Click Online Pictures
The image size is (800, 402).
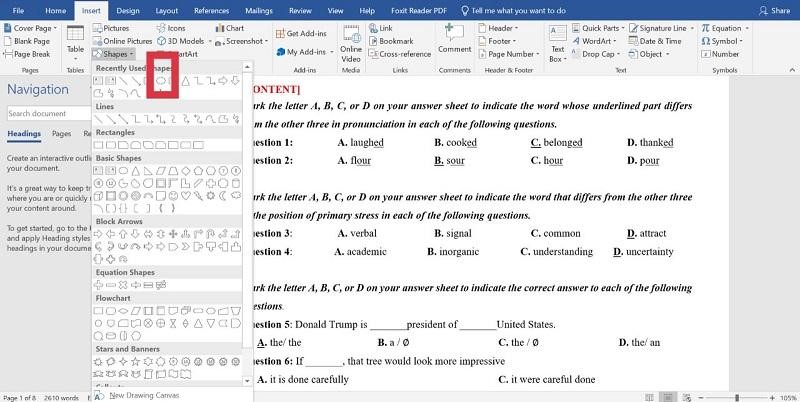tap(123, 41)
